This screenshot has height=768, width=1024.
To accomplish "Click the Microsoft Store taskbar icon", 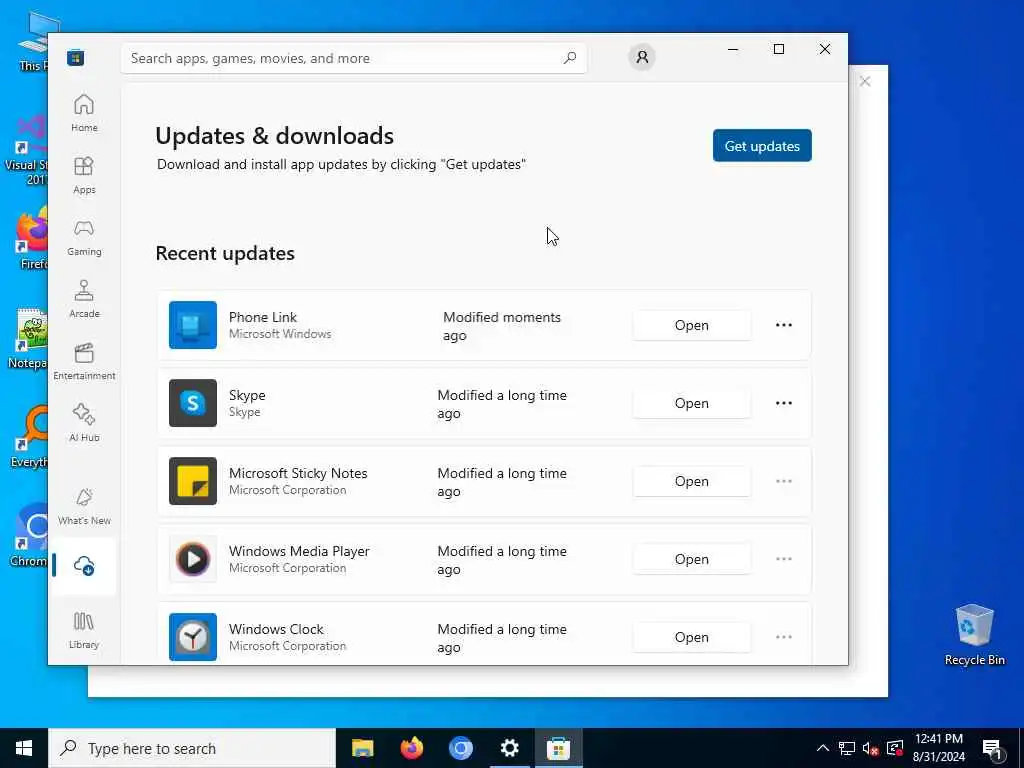I will 558,748.
